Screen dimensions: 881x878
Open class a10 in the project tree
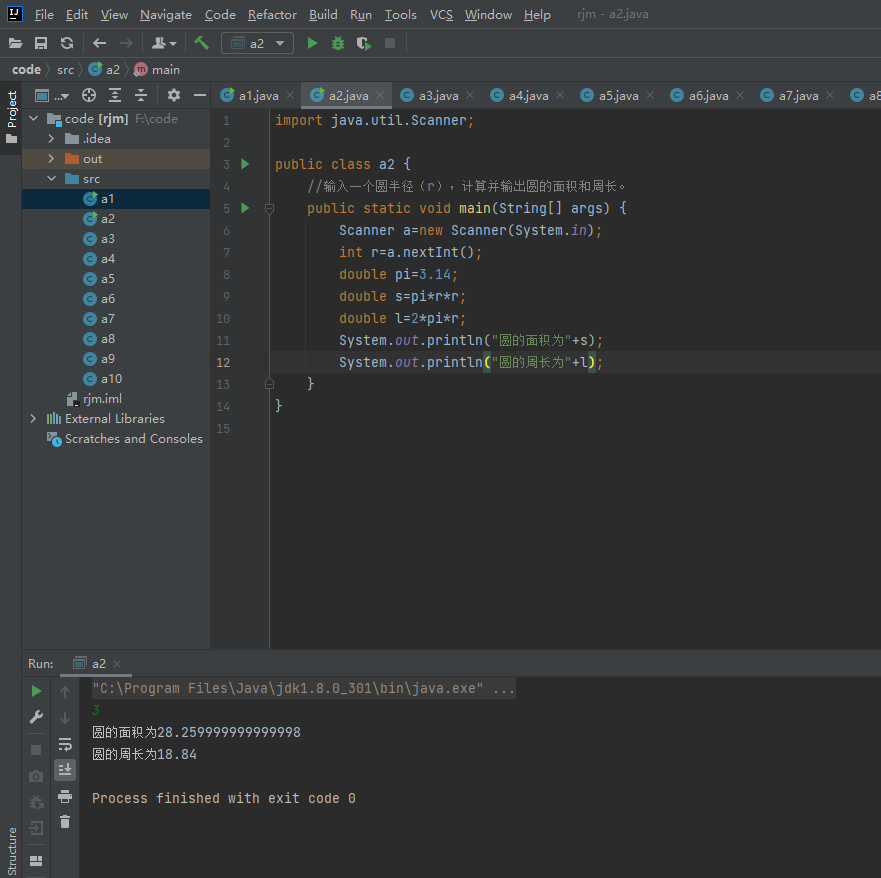point(110,379)
